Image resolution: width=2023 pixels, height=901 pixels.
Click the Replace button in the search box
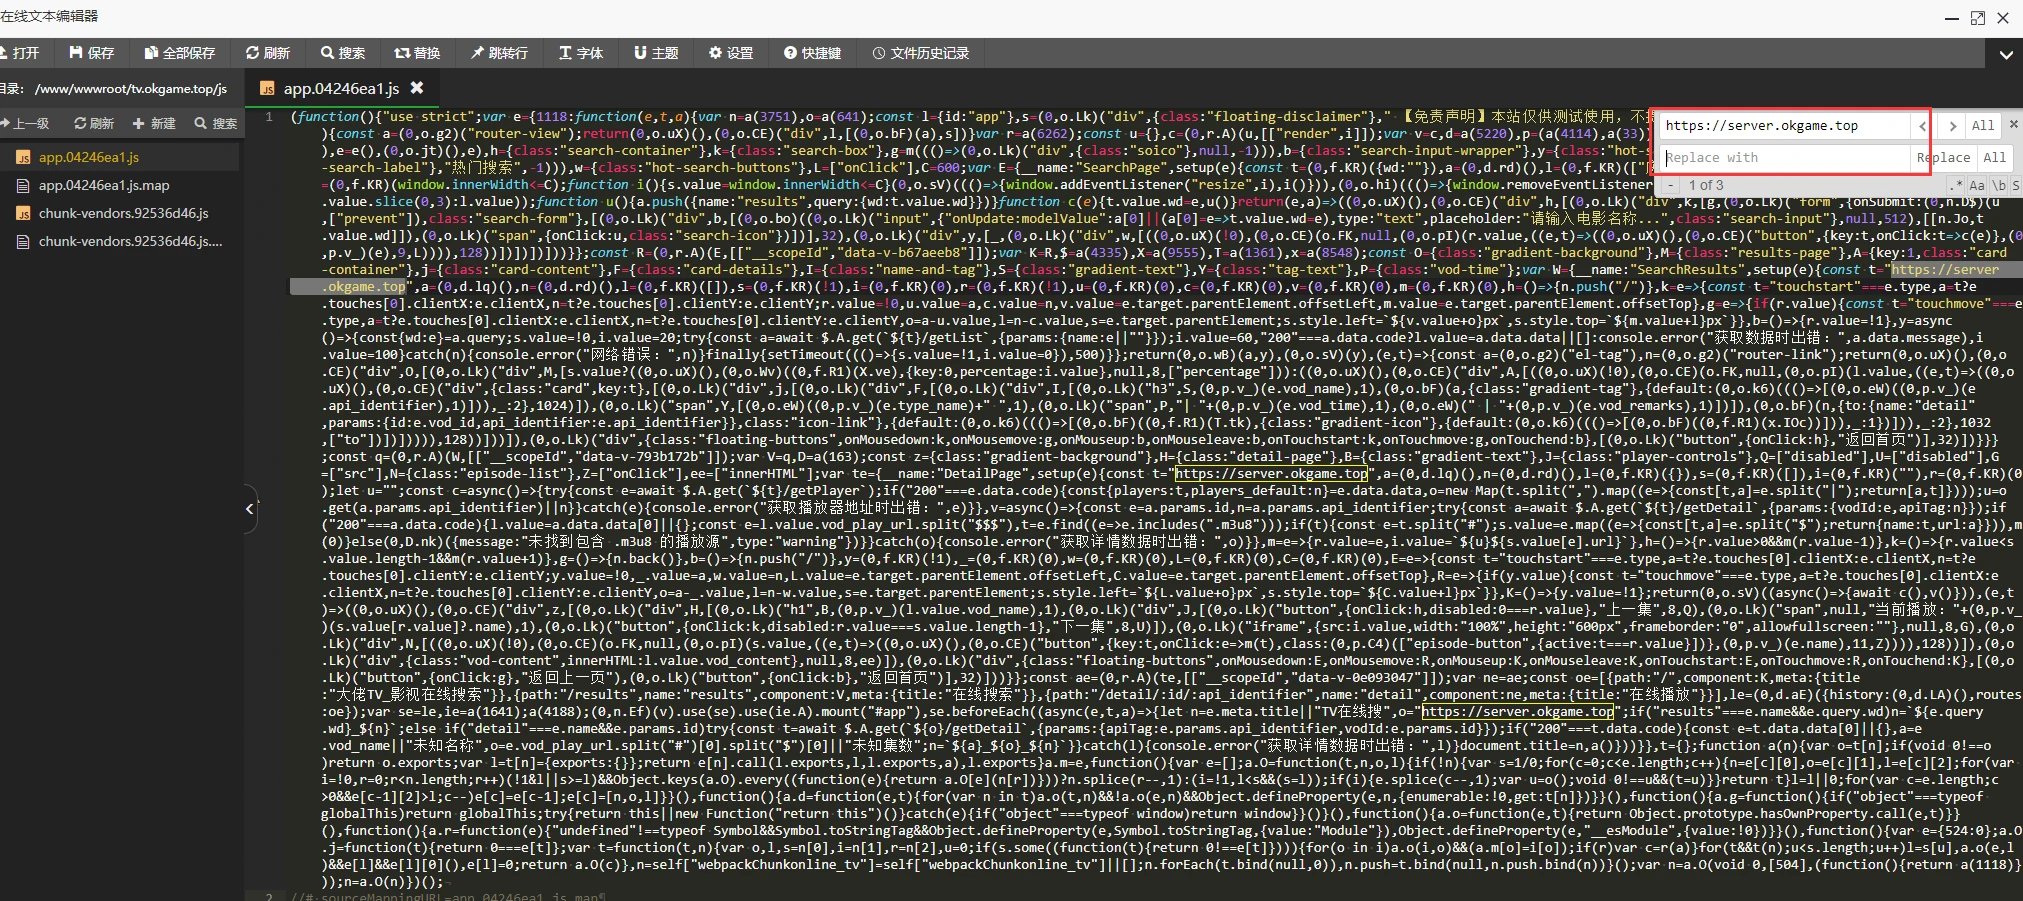pyautogui.click(x=1943, y=157)
